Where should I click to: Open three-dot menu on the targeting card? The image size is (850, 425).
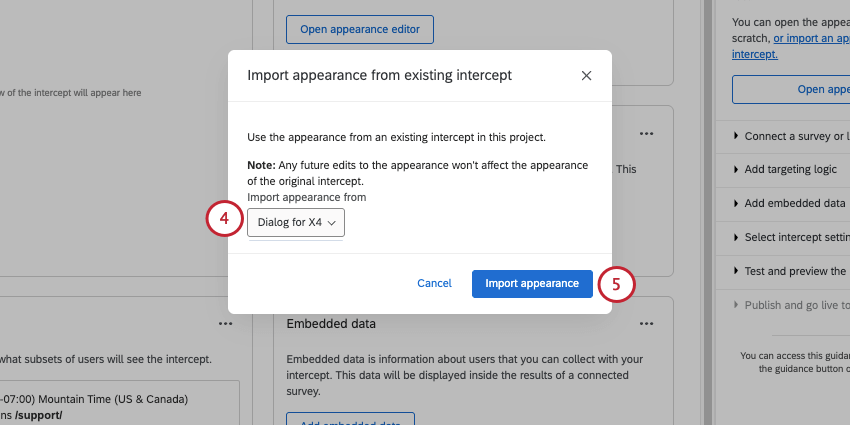pyautogui.click(x=225, y=324)
